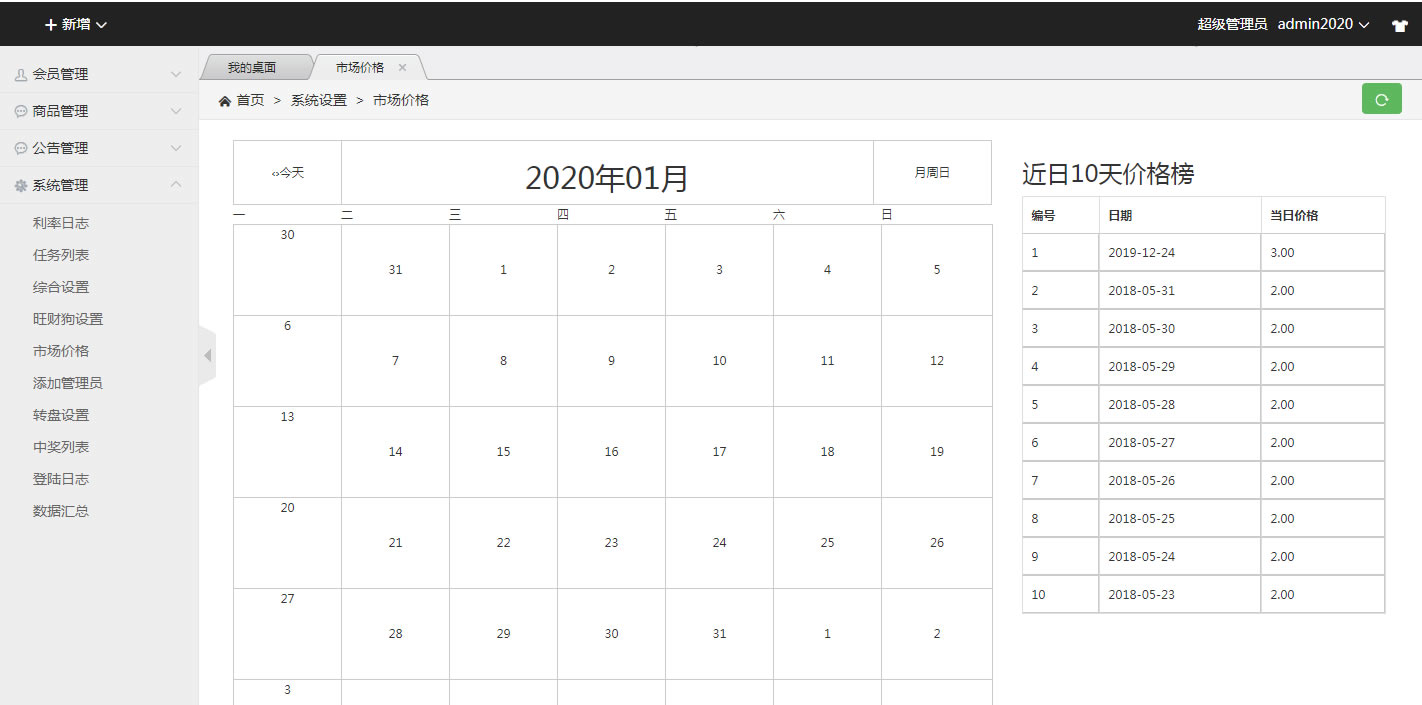Click the 今天 calendar button
Screen dimensions: 1422x705
pyautogui.click(x=288, y=173)
